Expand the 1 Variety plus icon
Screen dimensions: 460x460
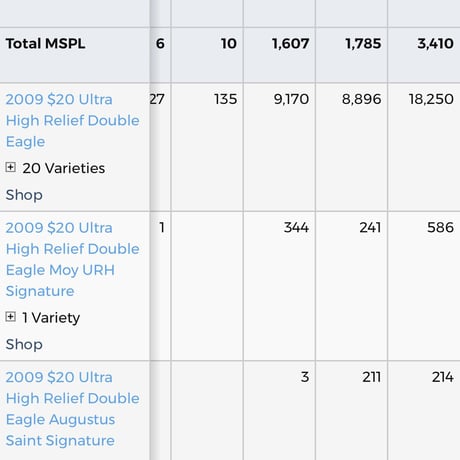(11, 316)
